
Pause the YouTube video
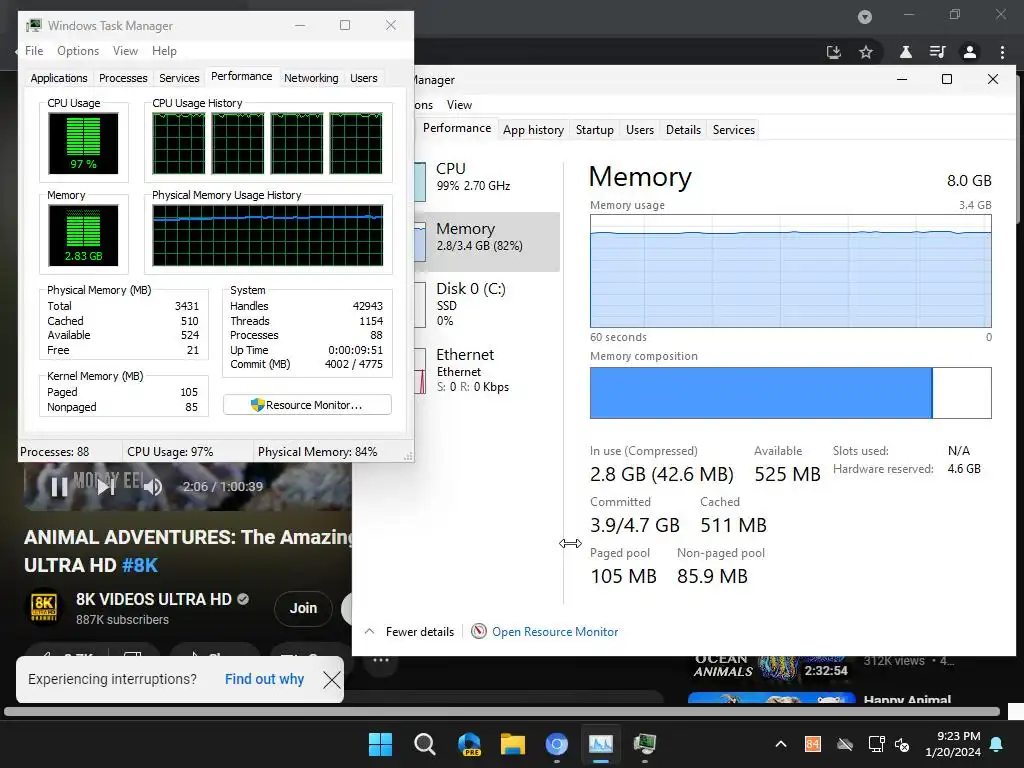pos(59,487)
